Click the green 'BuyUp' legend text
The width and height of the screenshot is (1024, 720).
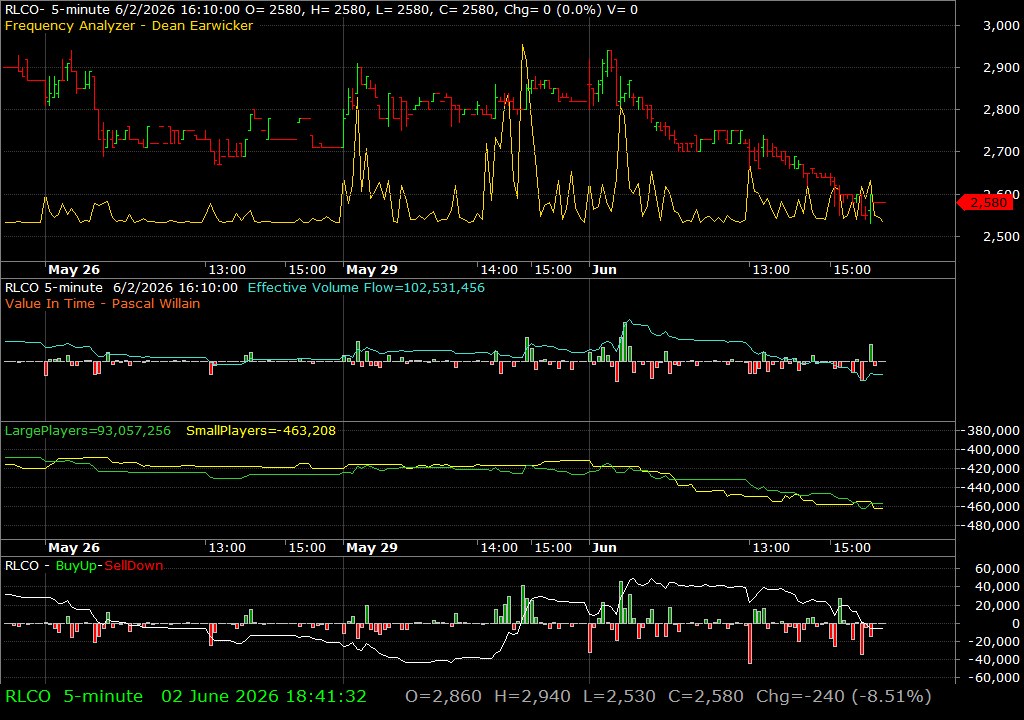click(x=76, y=565)
